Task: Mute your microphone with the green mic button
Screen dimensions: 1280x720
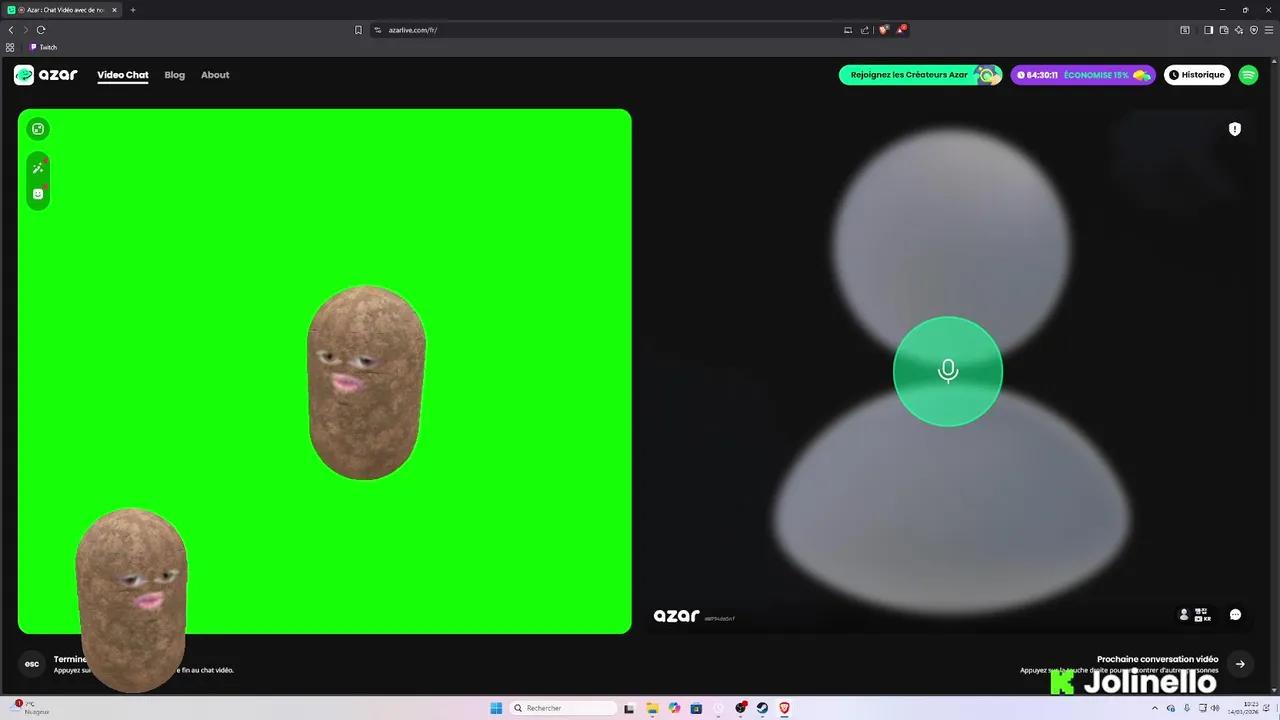Action: click(x=948, y=371)
